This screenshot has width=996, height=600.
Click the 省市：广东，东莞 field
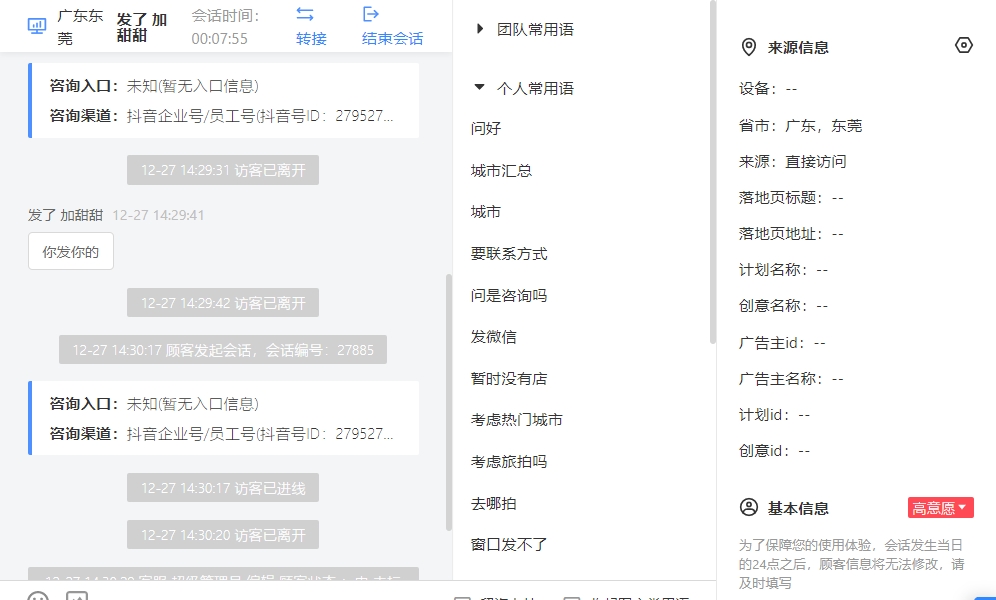[x=800, y=126]
